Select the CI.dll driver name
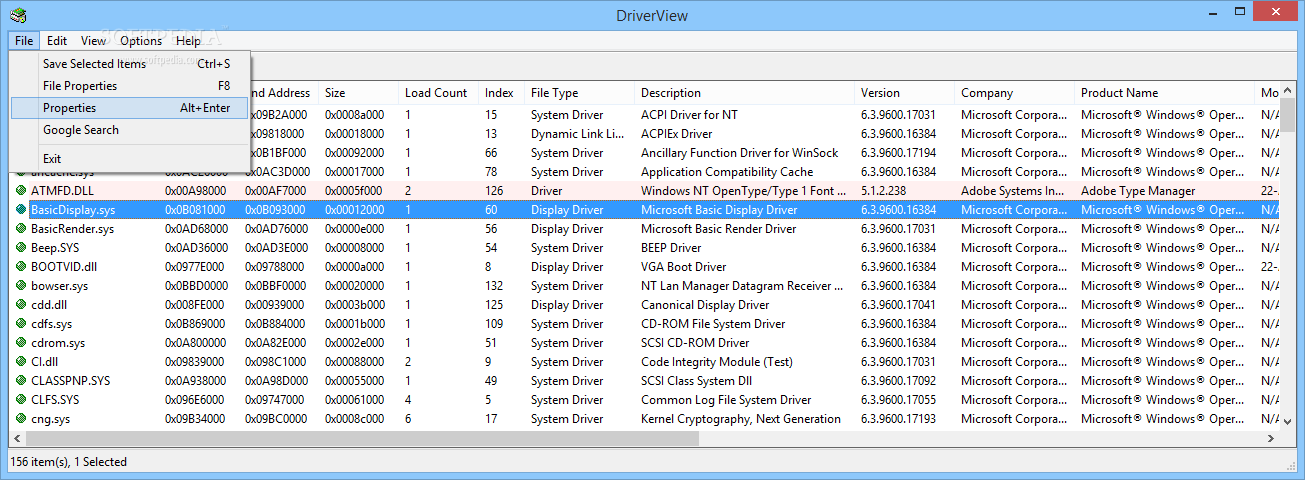The width and height of the screenshot is (1305, 480). tap(44, 362)
